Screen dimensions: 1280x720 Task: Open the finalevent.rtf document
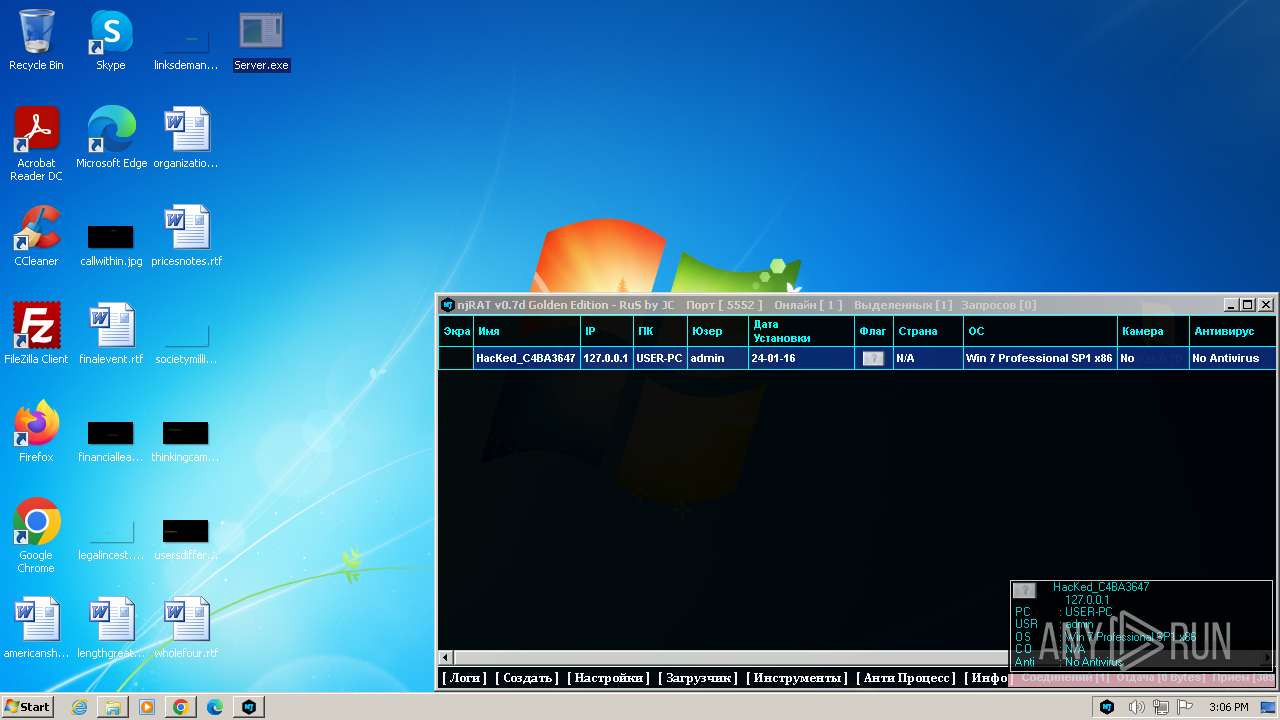coord(111,334)
